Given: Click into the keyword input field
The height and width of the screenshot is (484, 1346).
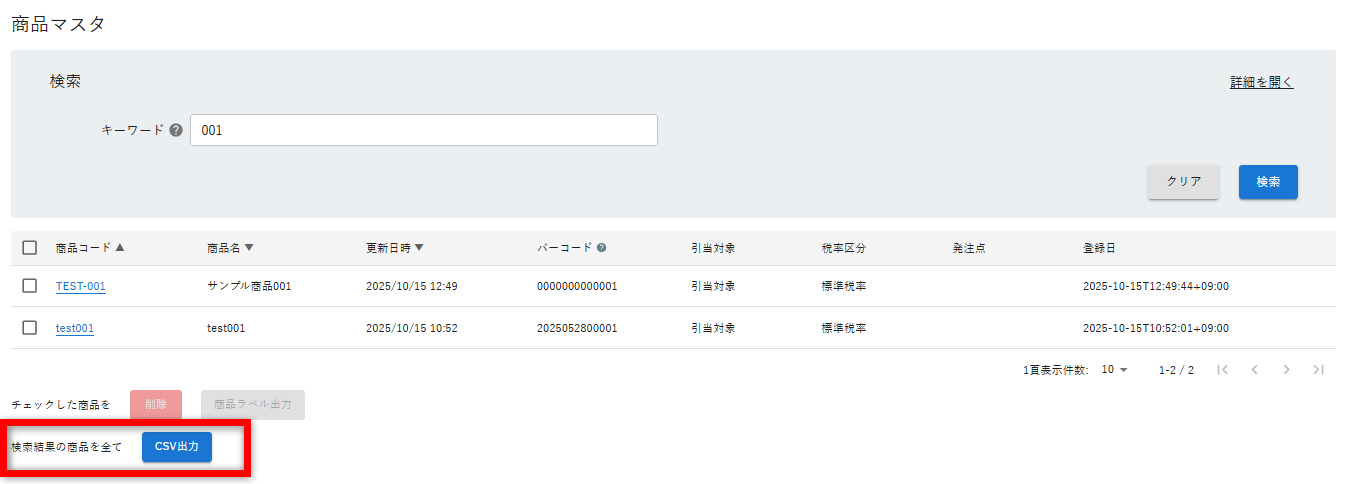Looking at the screenshot, I should 424,130.
